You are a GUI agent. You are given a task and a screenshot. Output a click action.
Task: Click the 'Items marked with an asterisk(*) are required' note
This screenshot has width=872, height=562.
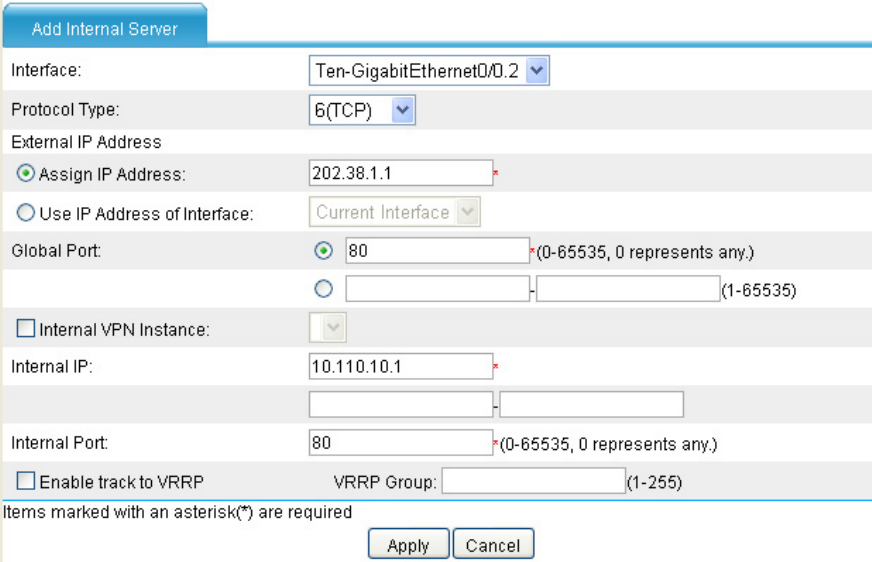pyautogui.click(x=177, y=511)
